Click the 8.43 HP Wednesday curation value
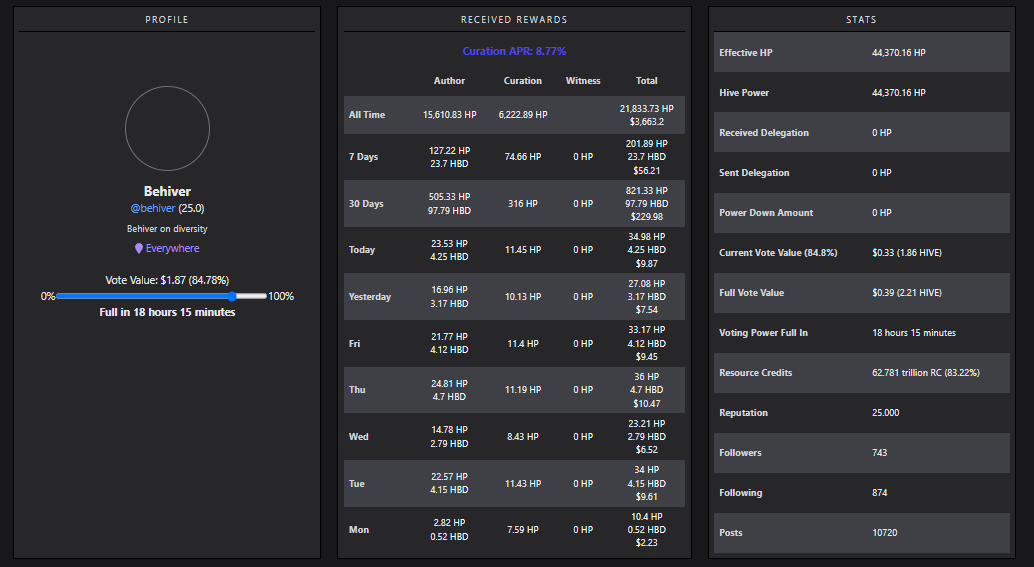This screenshot has width=1034, height=567. point(523,436)
